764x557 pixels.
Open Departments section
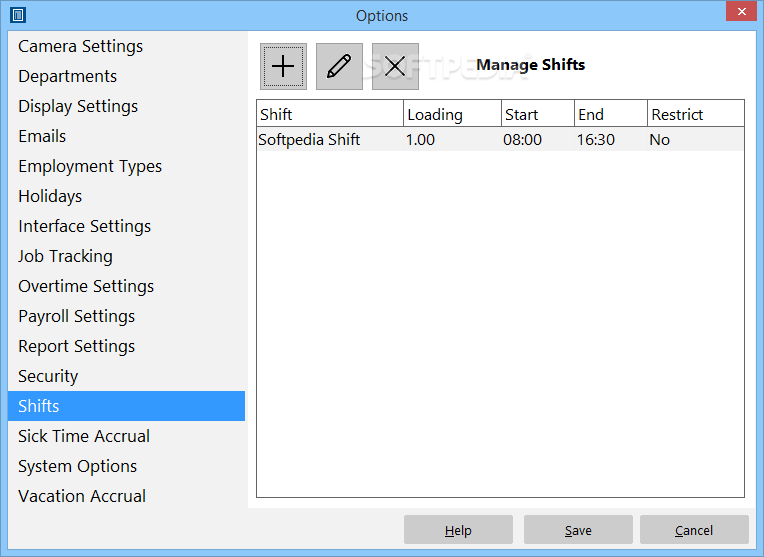[126, 76]
